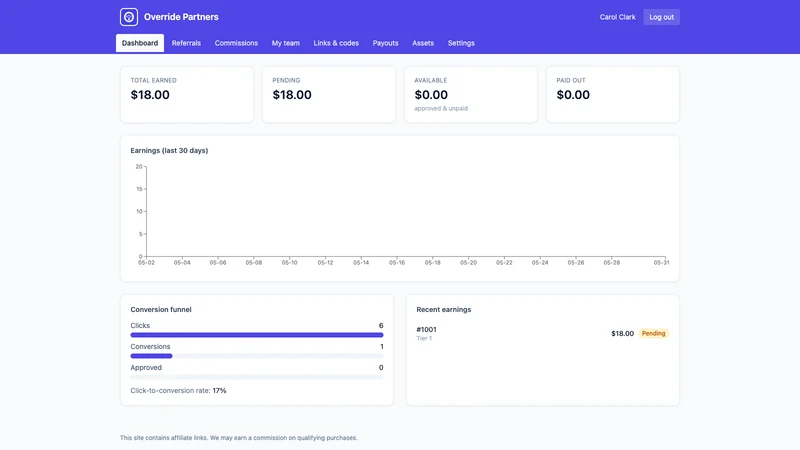Viewport: 800px width, 450px height.
Task: Go to the My team tab
Action: [x=286, y=43]
